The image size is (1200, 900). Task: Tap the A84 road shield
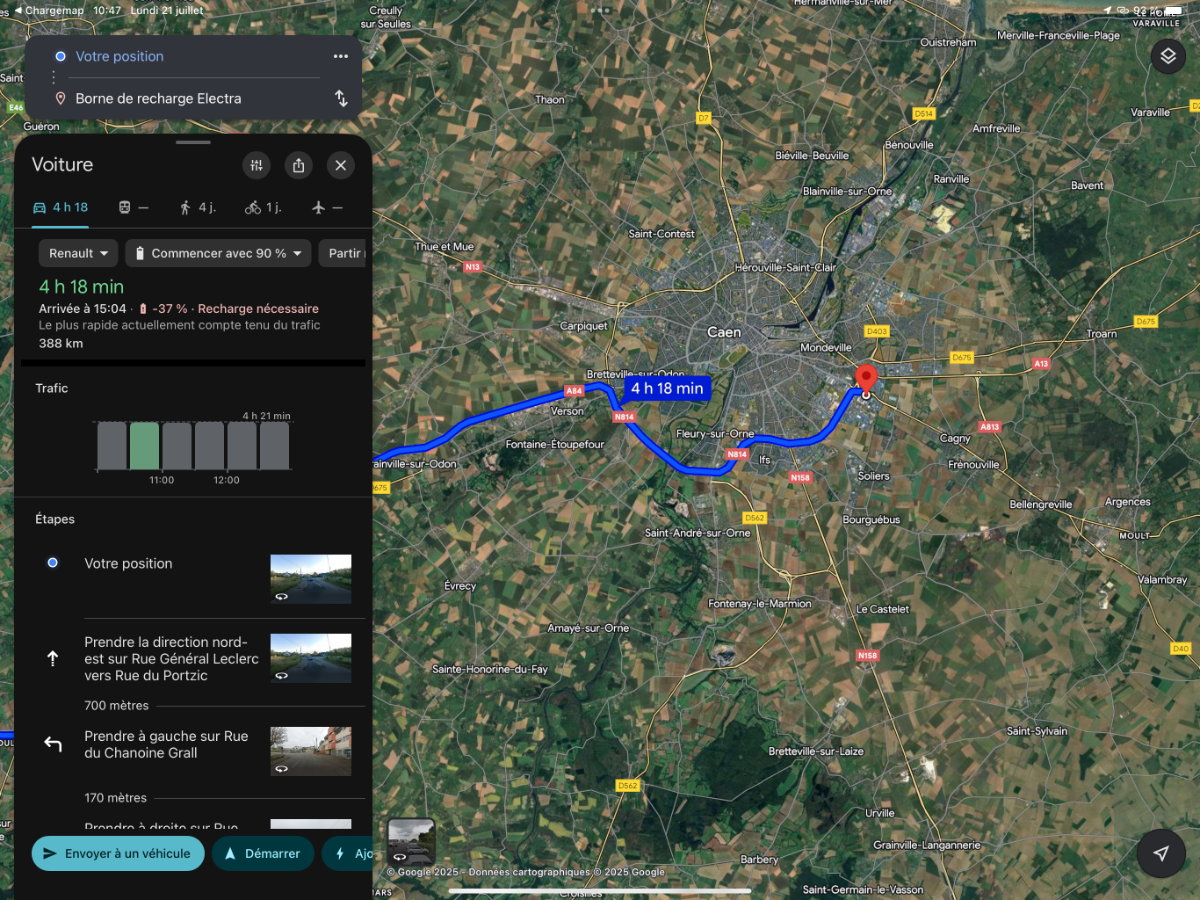(573, 391)
